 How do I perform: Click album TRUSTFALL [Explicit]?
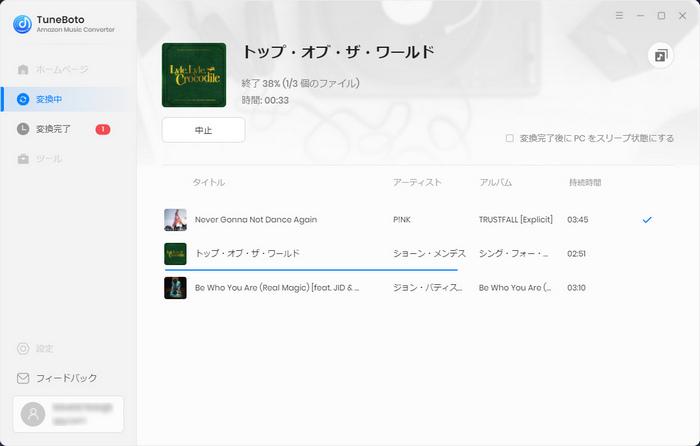coord(516,220)
